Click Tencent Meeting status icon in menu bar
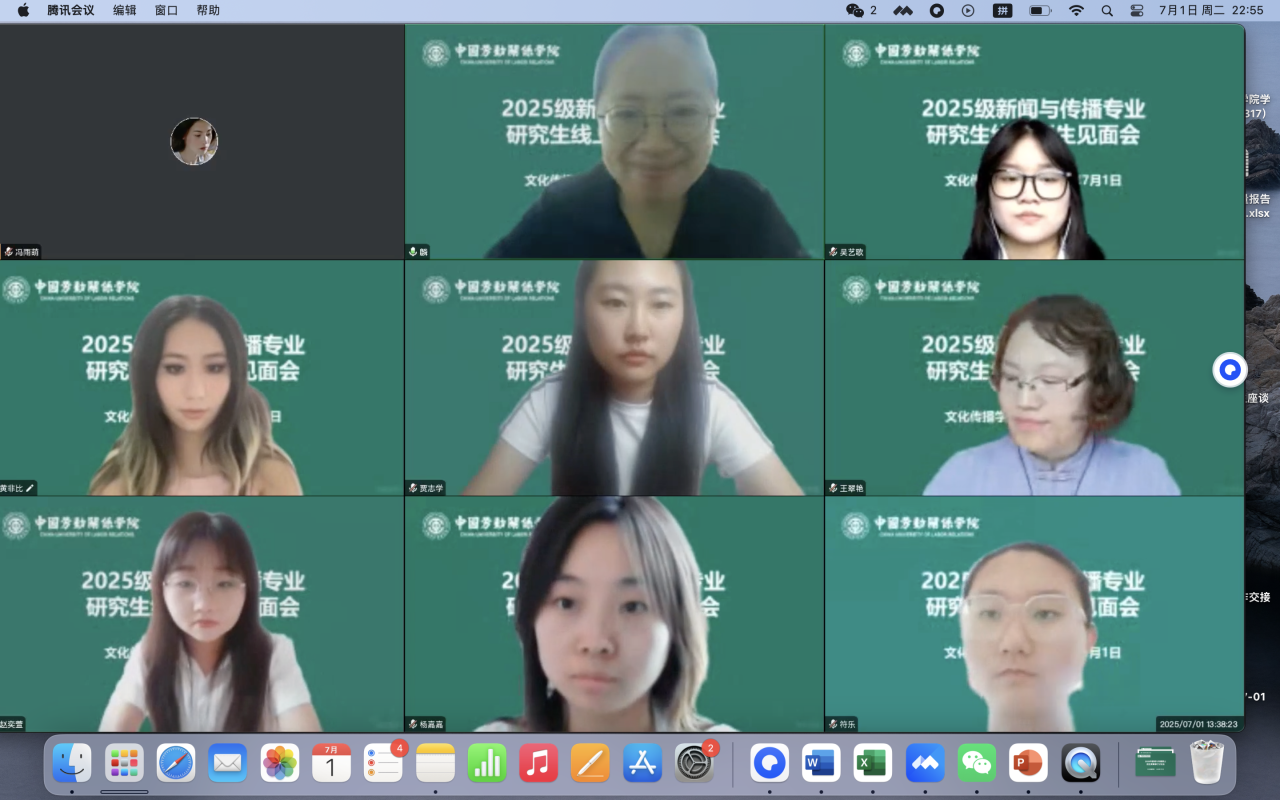1280x800 pixels. 903,10
